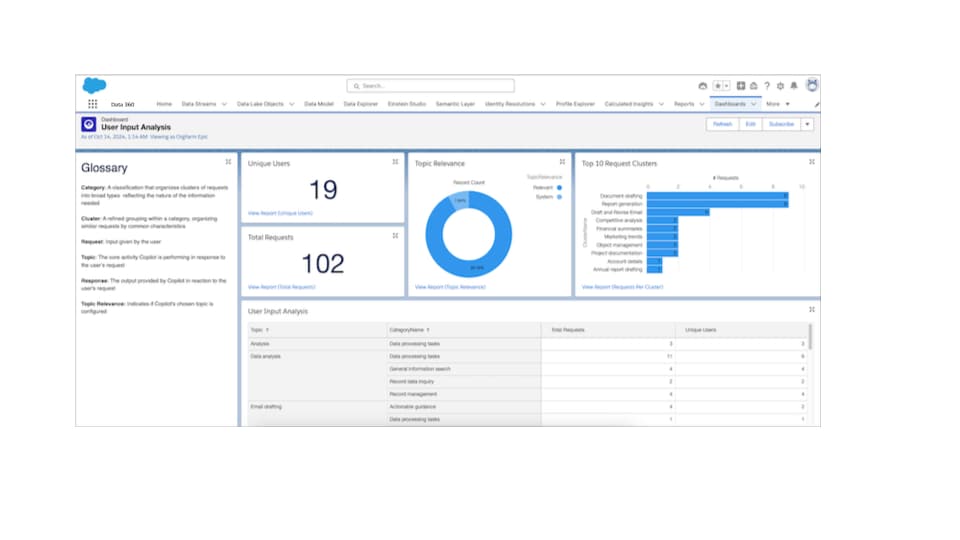Open the App Launcher grid icon
Viewport: 960px width, 540px height.
[x=92, y=104]
